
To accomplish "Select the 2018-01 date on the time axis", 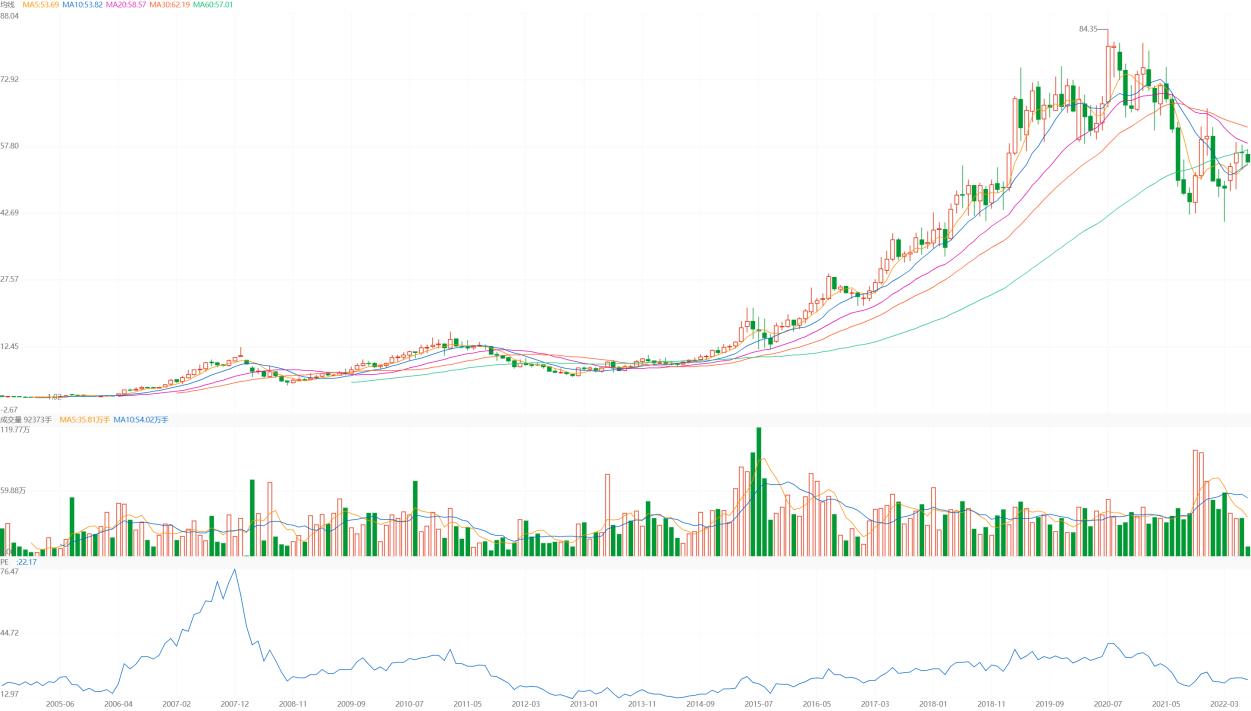I will click(x=933, y=704).
